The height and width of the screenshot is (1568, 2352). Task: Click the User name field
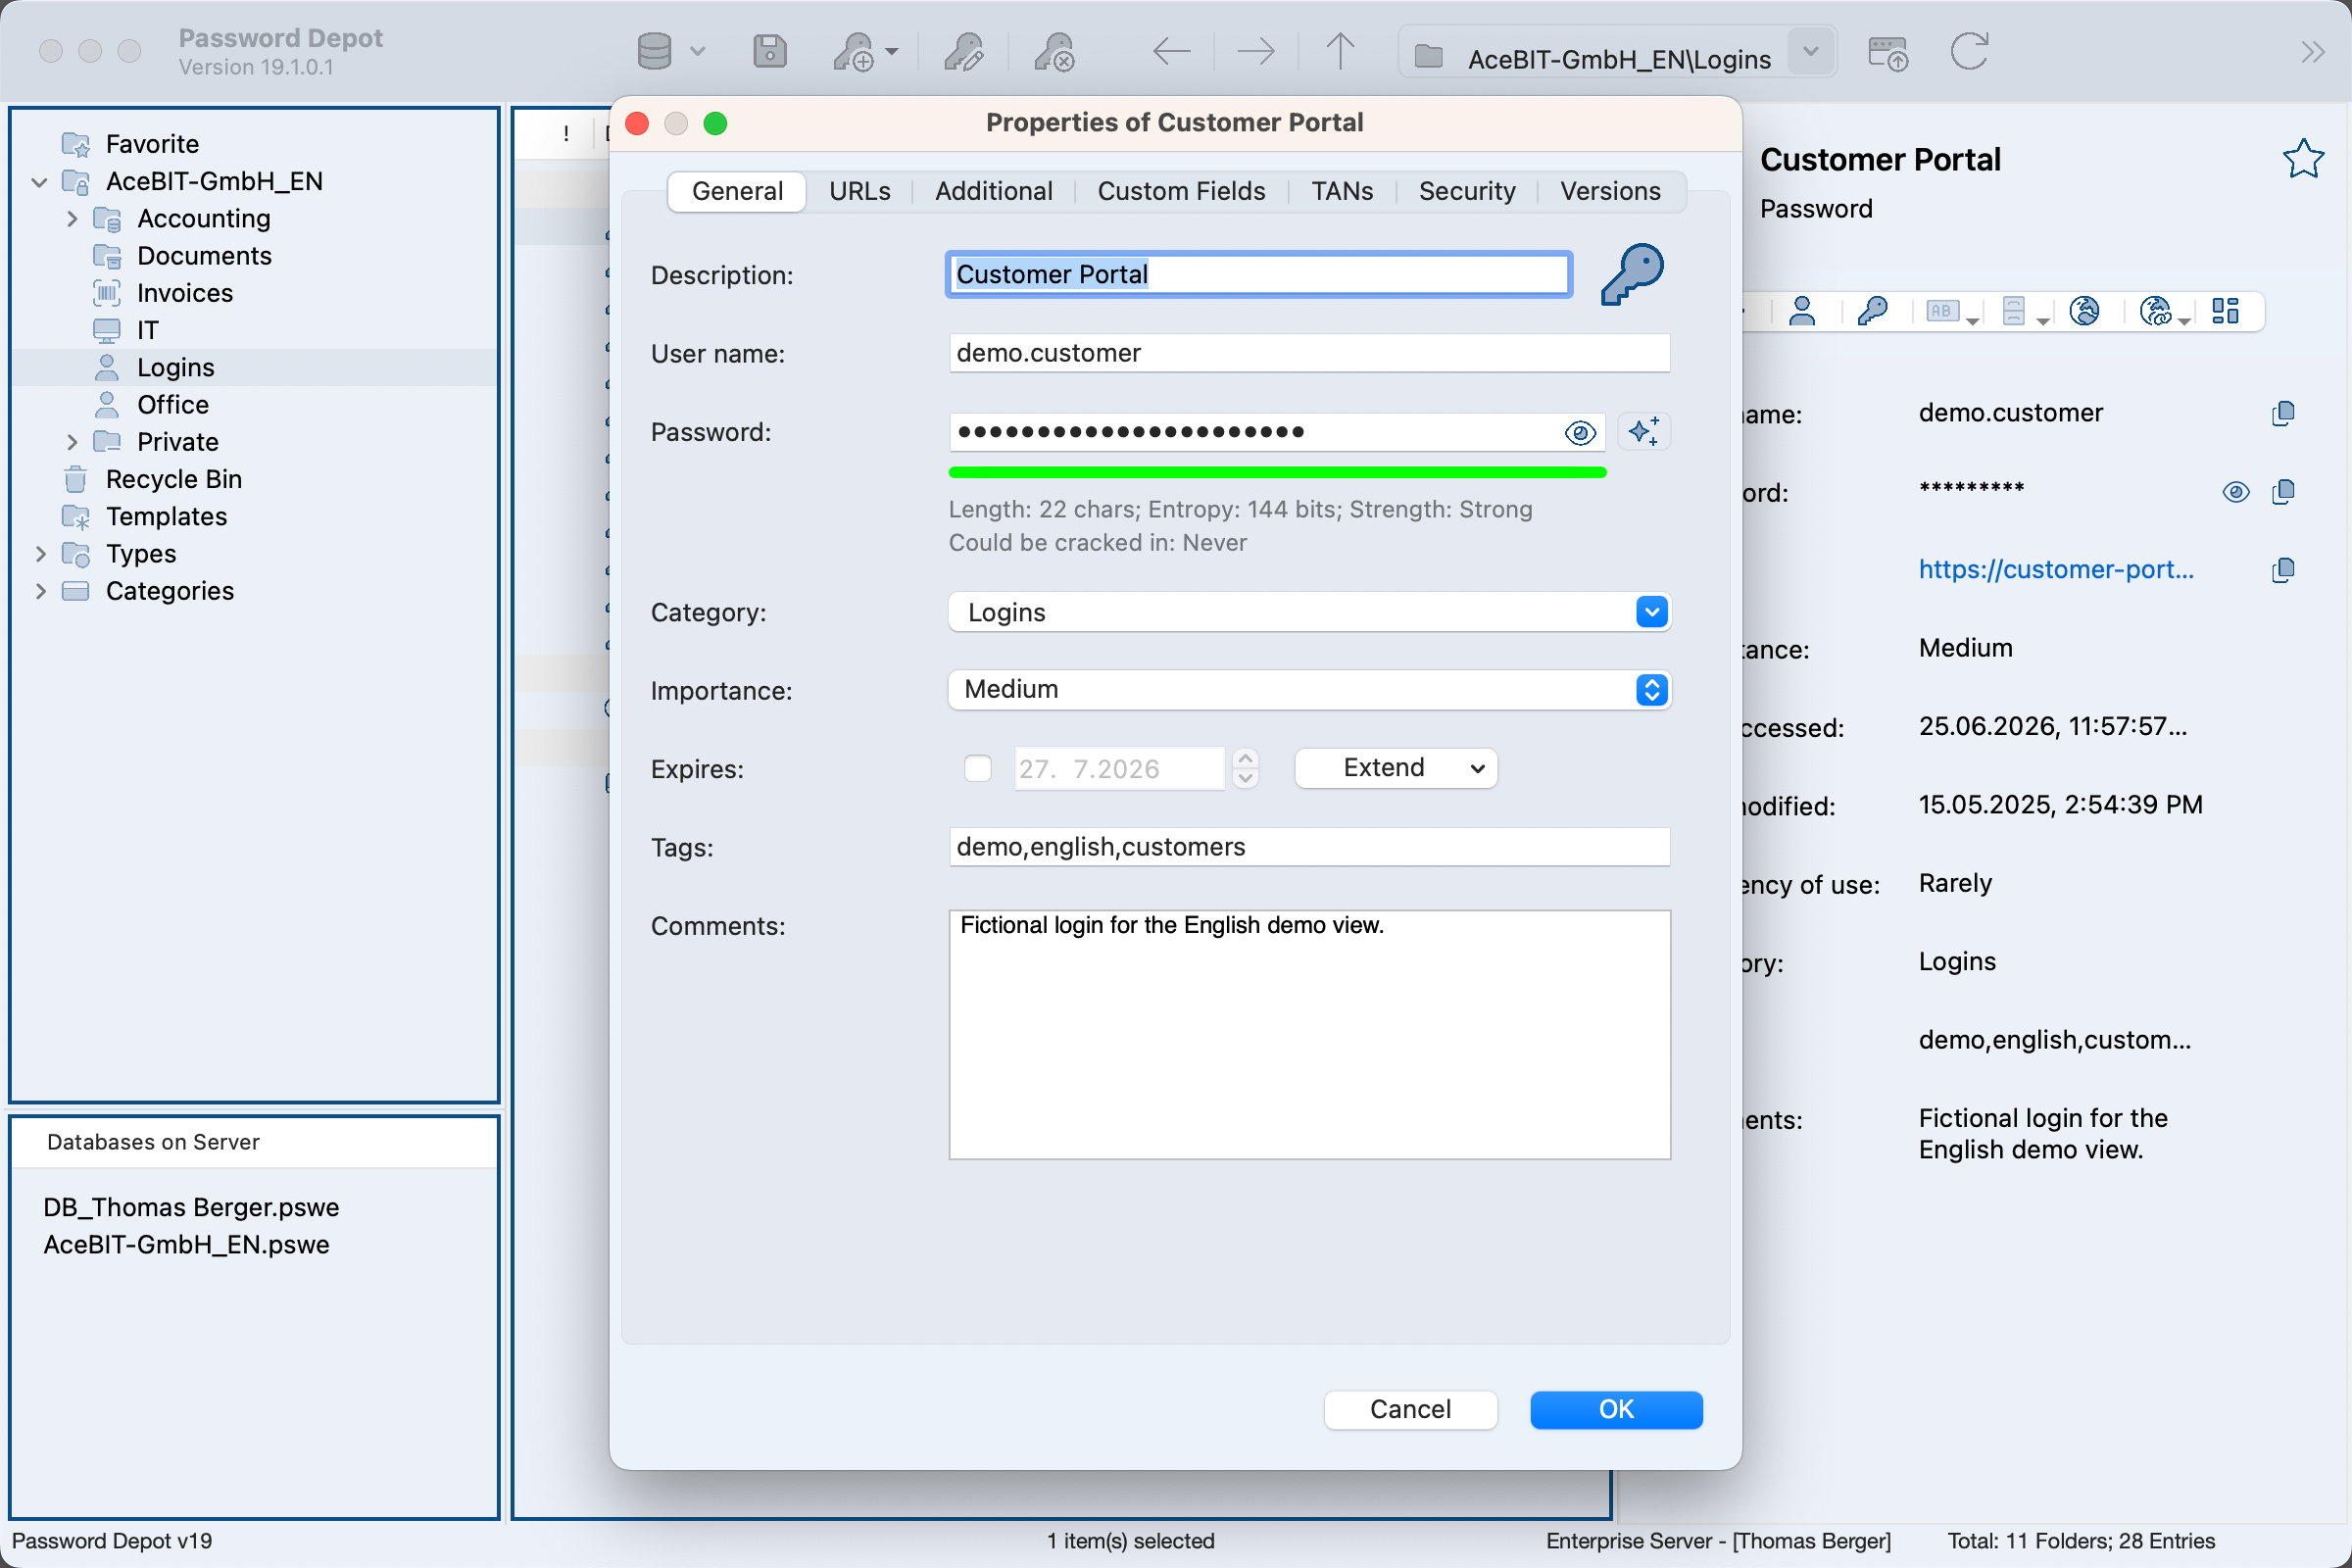click(x=1310, y=353)
